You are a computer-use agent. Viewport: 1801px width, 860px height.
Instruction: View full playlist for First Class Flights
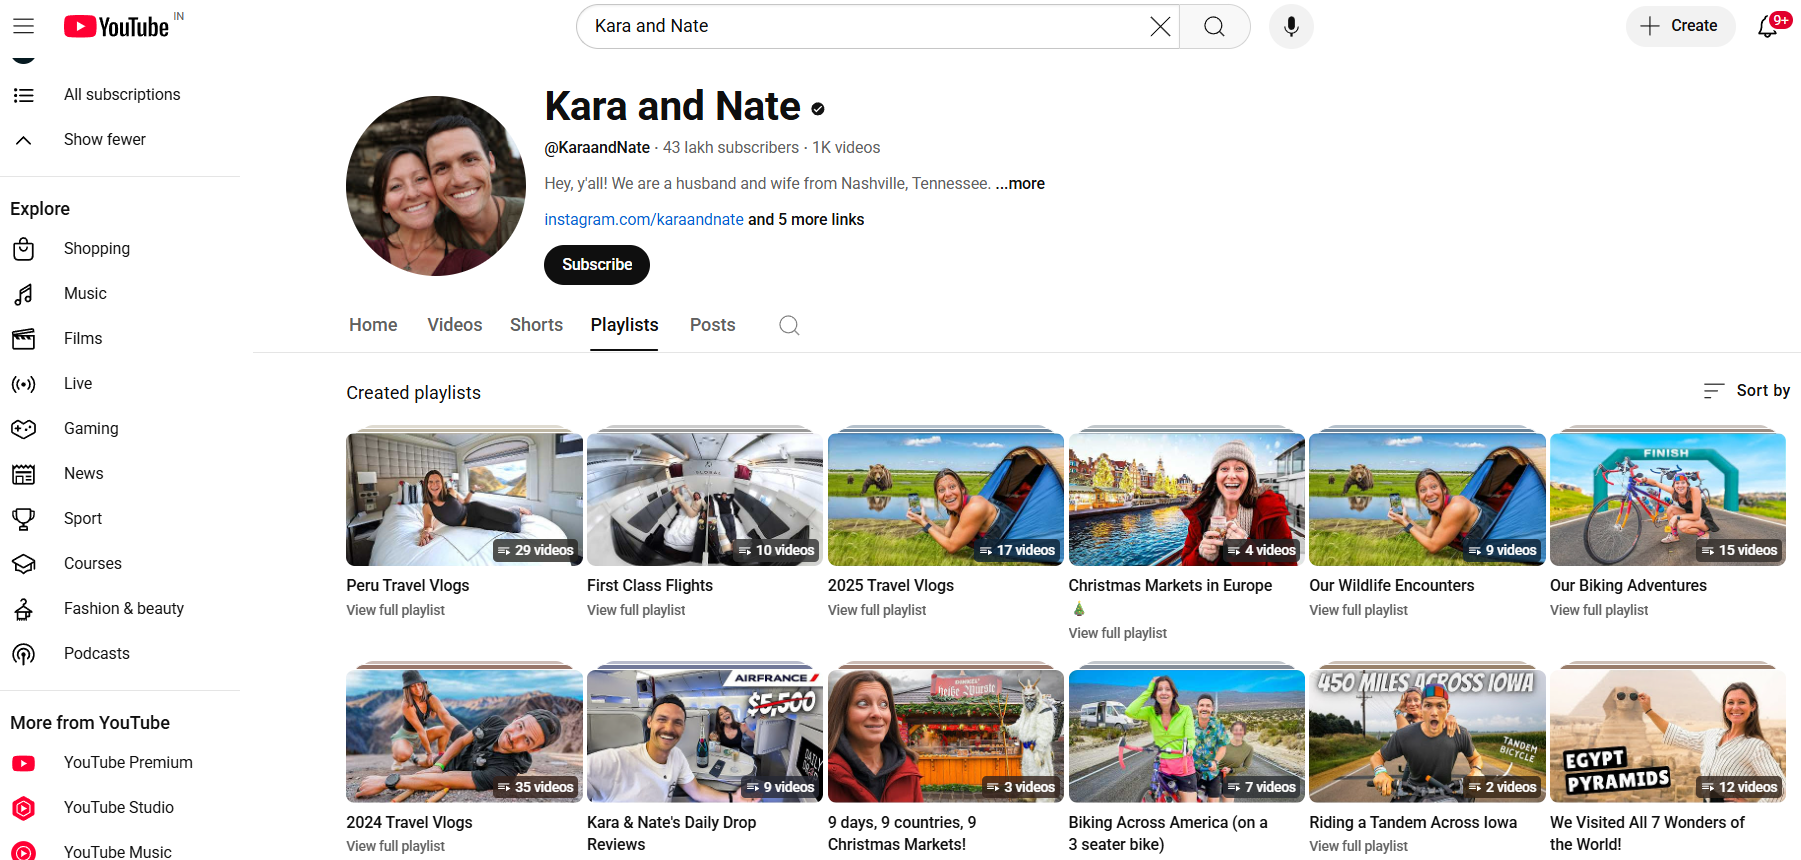(636, 610)
